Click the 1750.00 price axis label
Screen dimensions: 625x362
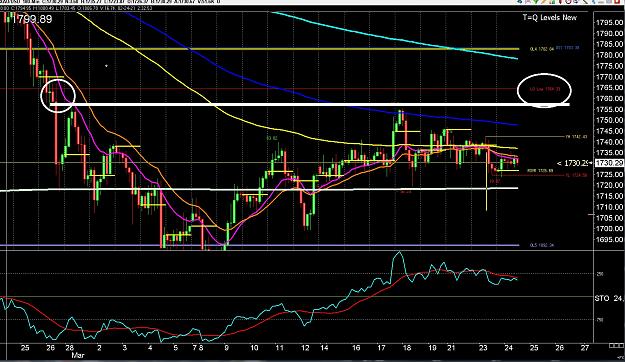pos(609,120)
